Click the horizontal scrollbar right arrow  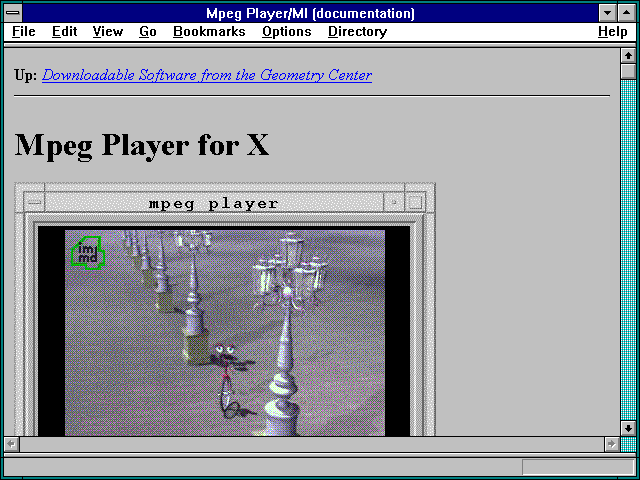click(x=611, y=444)
